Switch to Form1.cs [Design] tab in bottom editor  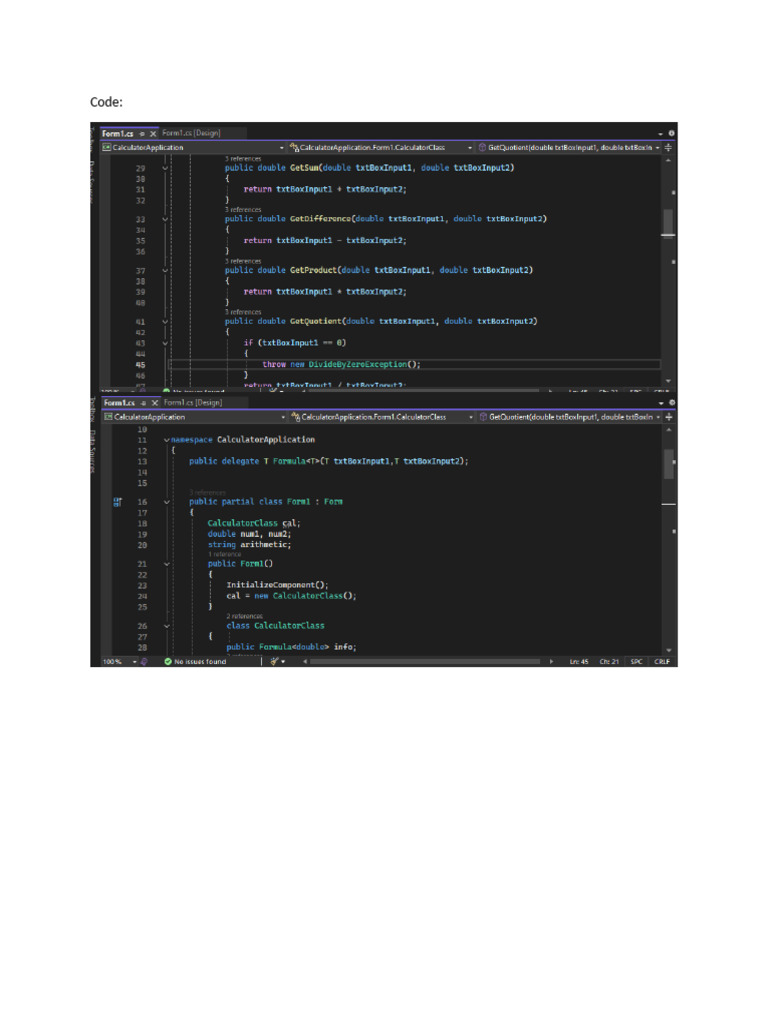click(x=192, y=402)
